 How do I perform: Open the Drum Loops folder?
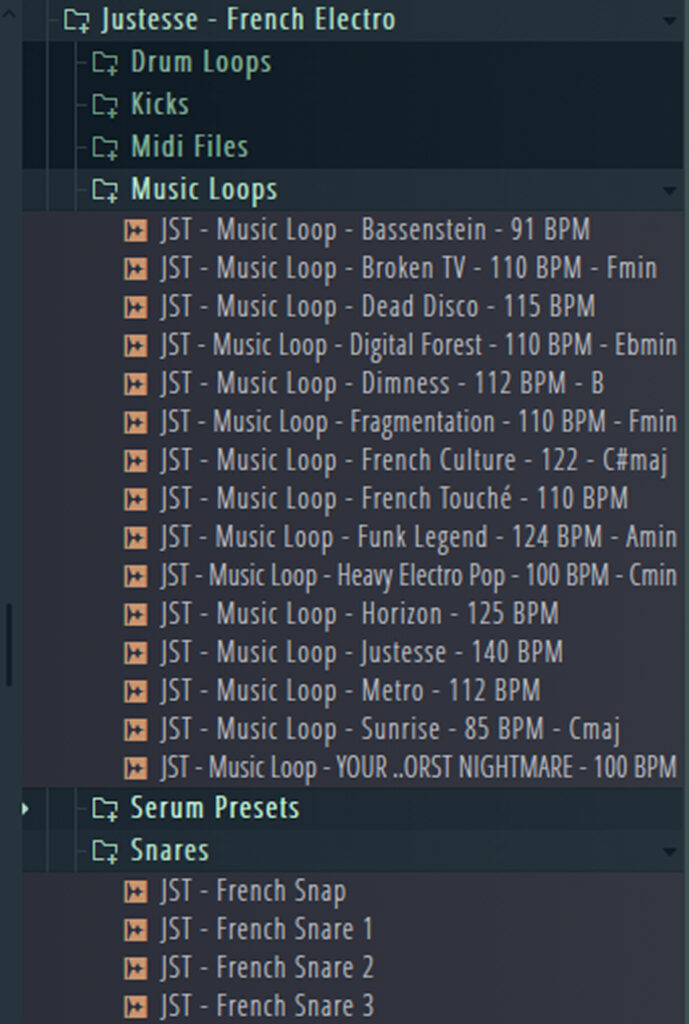point(200,63)
